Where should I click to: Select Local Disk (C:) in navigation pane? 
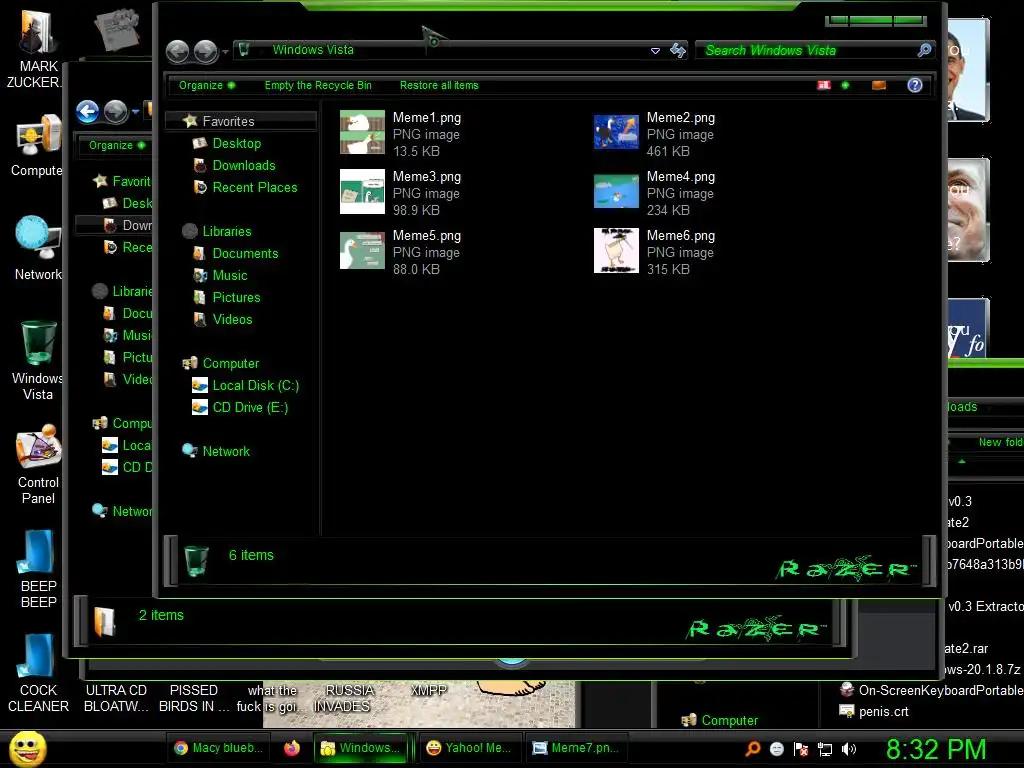pos(245,385)
